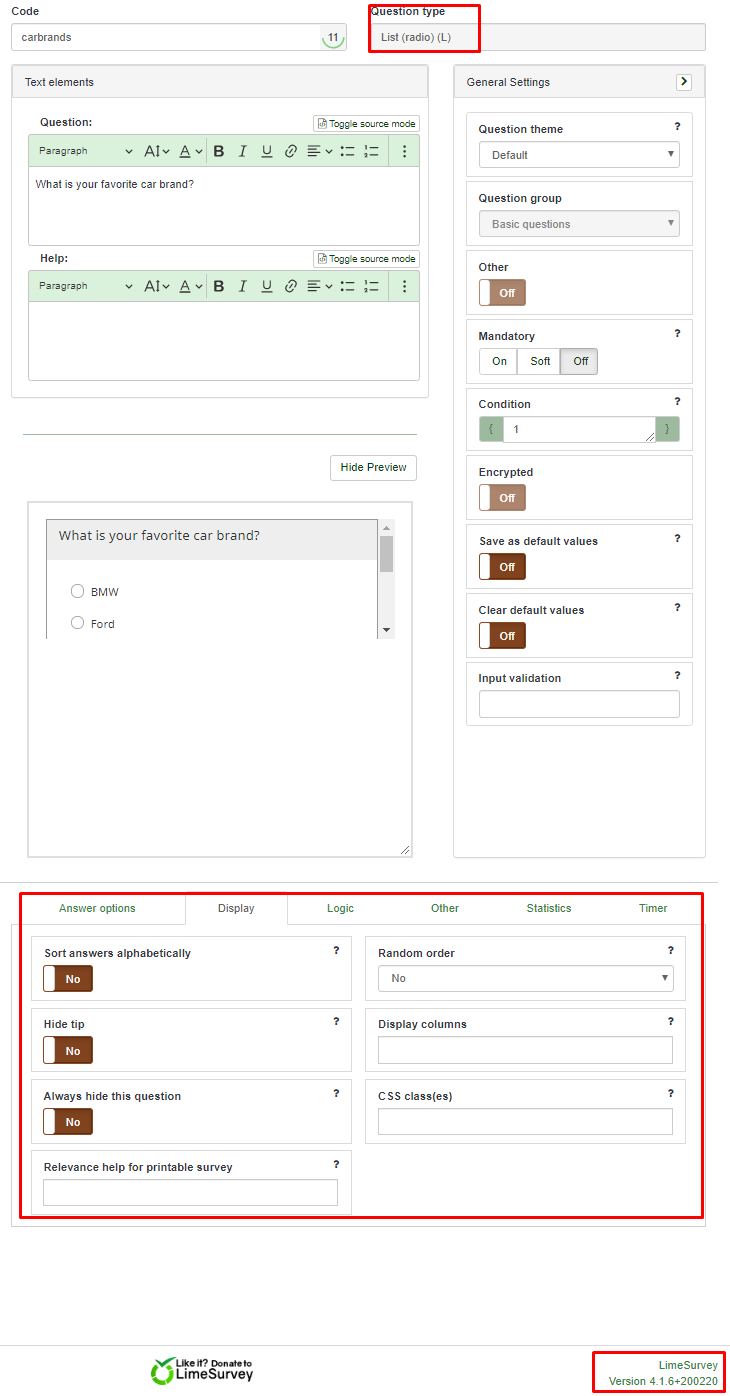Toggle source mode for Help editor
This screenshot has width=730, height=1396.
(x=366, y=259)
